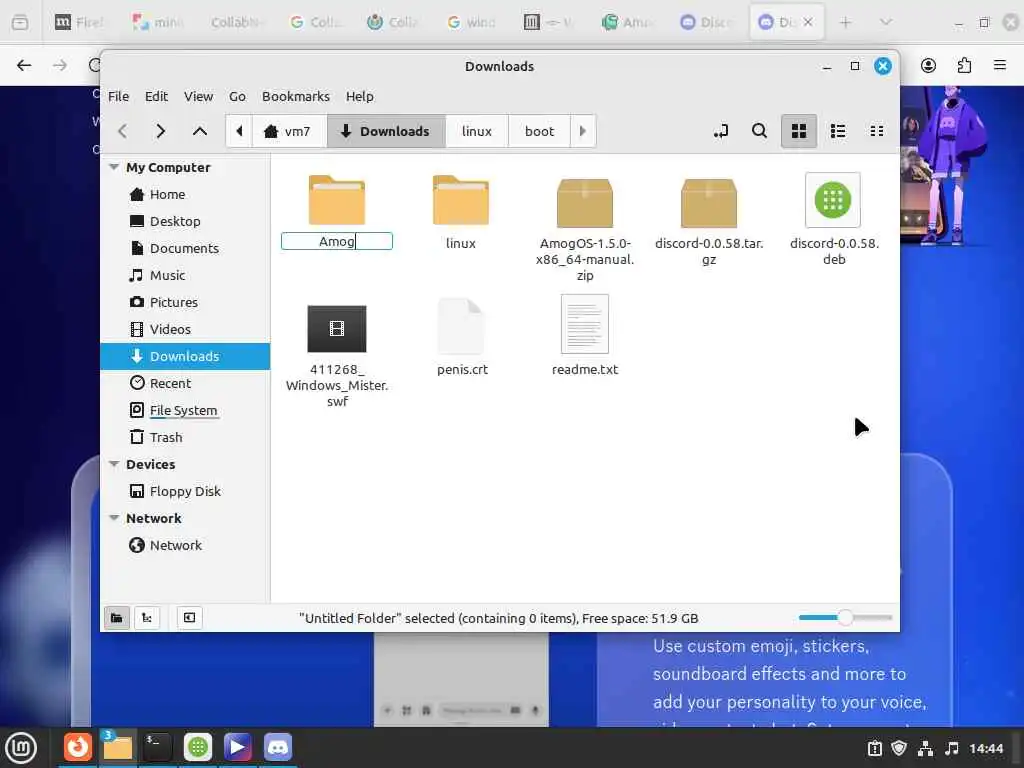
Task: Open the View menu
Action: [198, 96]
